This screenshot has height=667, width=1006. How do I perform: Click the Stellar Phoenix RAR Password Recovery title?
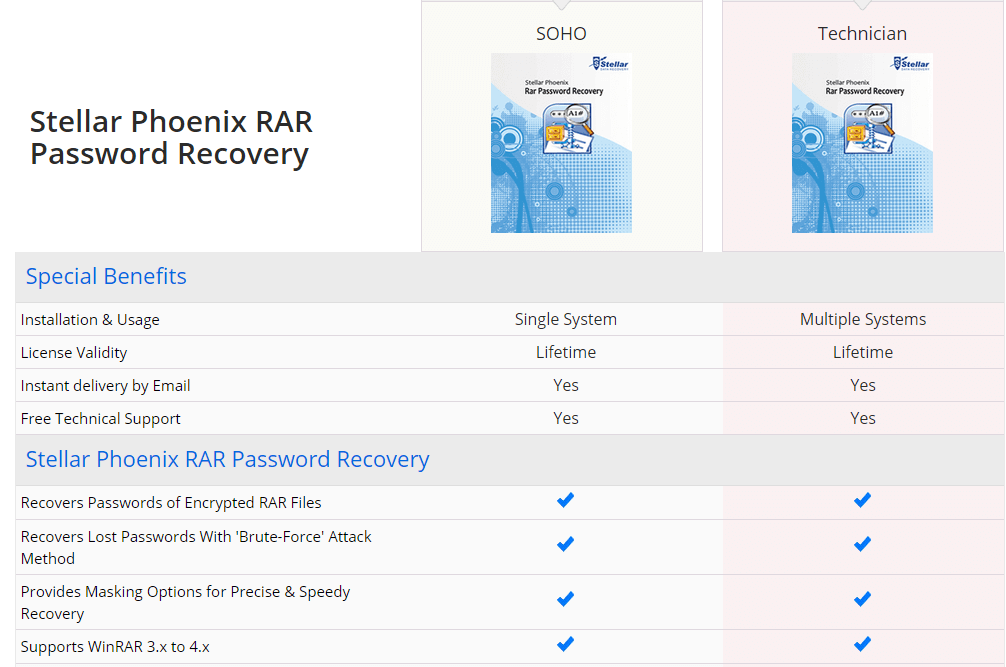171,138
